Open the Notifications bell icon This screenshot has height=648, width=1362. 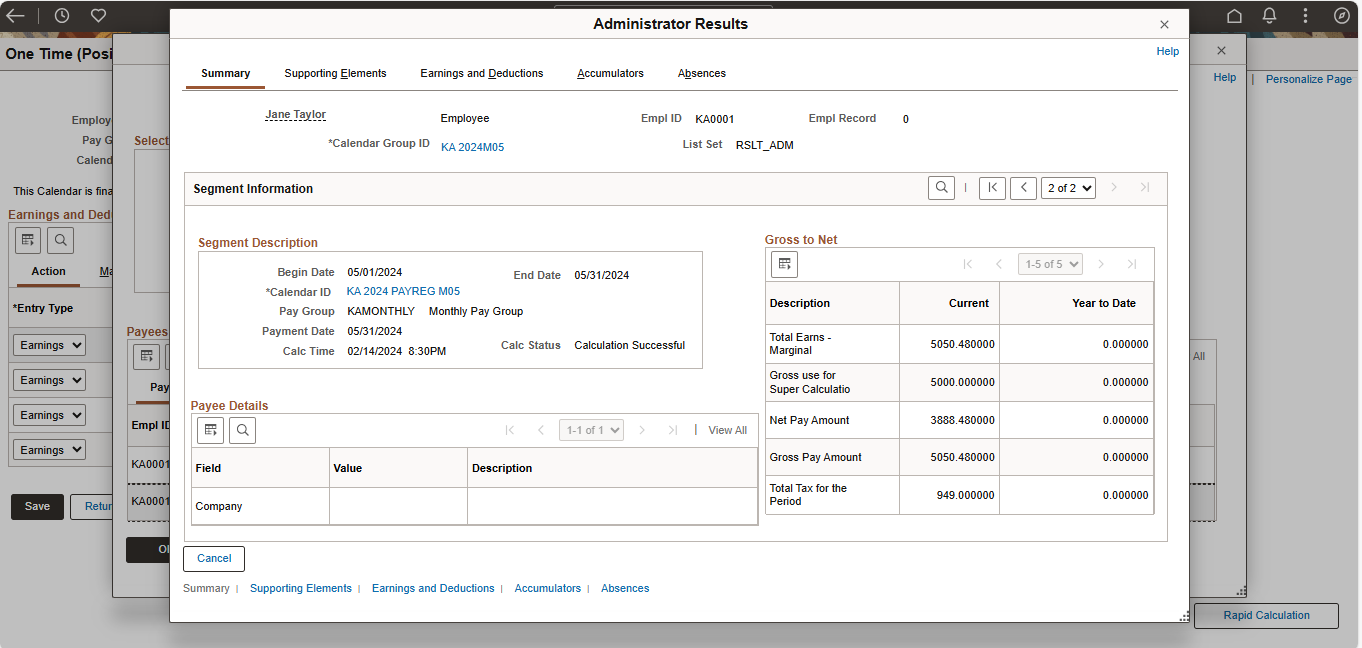(1268, 15)
